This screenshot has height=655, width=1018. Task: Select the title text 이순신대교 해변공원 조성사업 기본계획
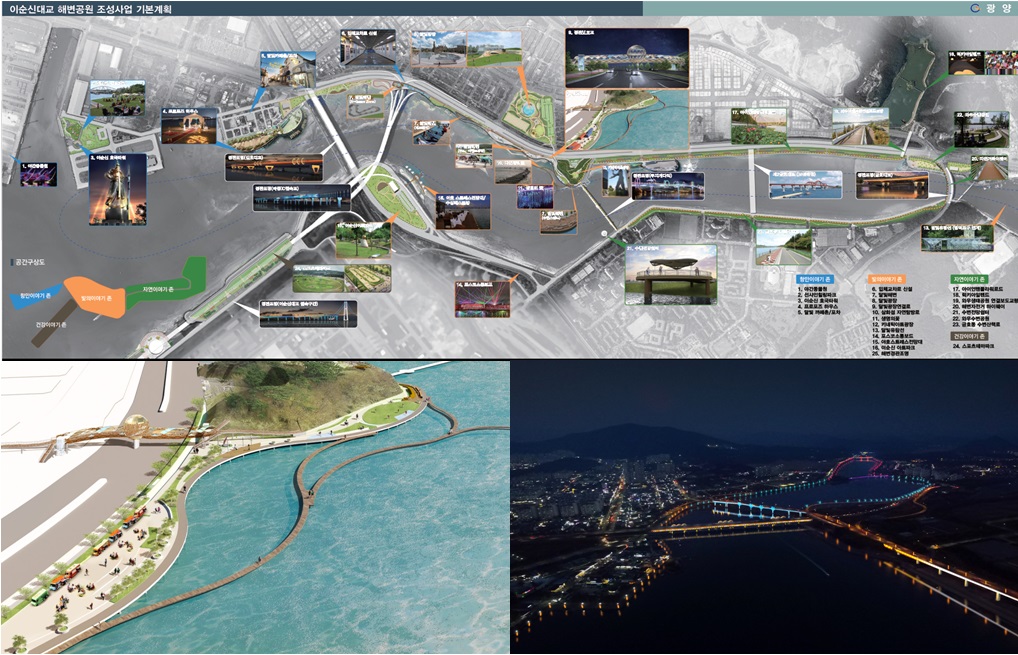point(90,9)
